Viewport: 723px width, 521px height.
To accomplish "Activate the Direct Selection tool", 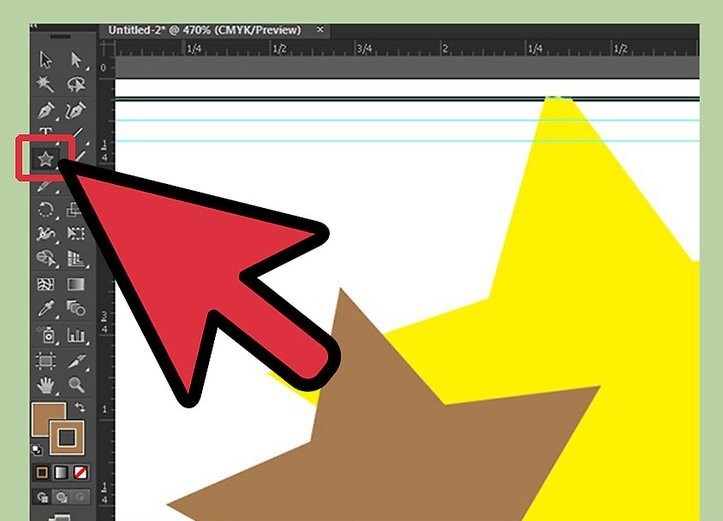I will click(x=74, y=61).
